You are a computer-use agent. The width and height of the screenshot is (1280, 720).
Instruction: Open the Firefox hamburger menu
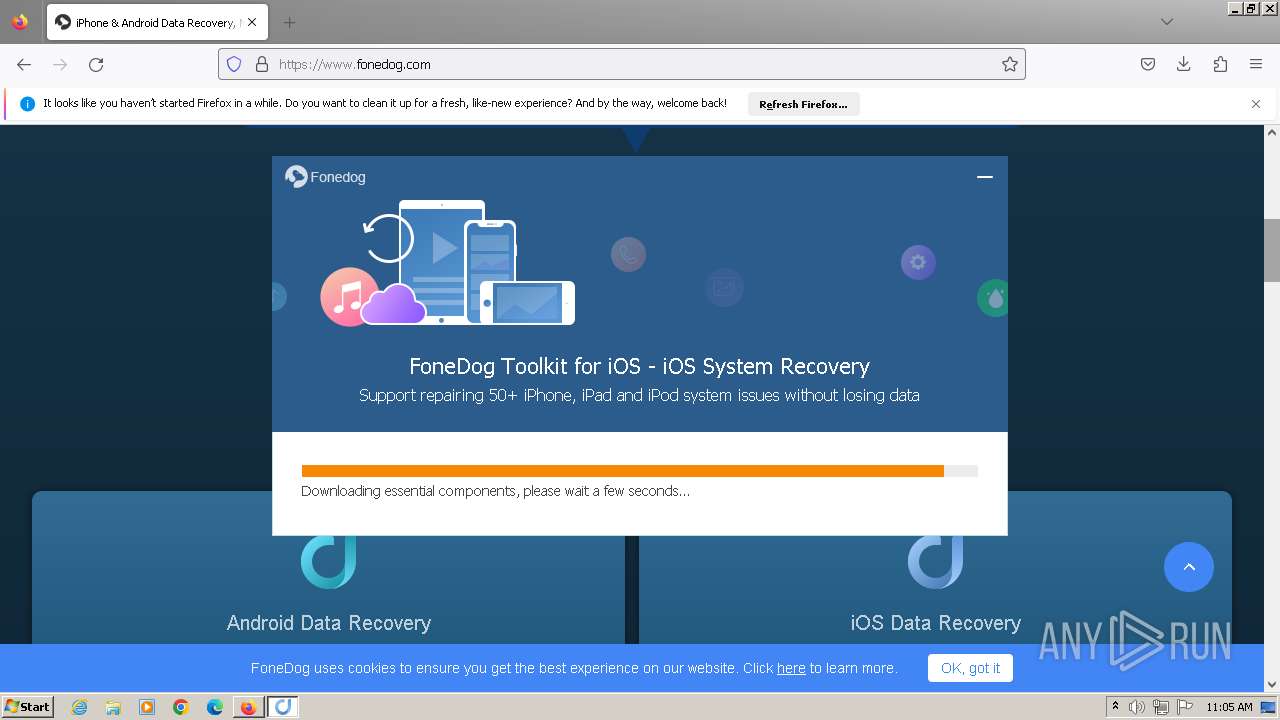1256,64
